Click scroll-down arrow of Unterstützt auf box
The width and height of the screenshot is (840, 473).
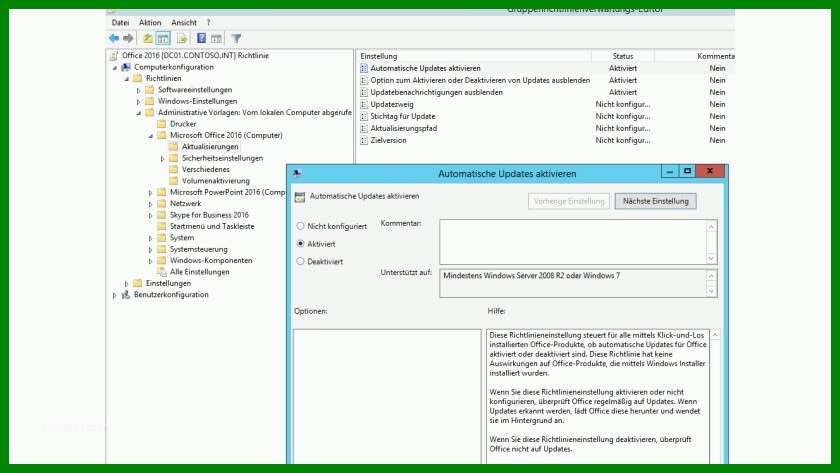(711, 291)
